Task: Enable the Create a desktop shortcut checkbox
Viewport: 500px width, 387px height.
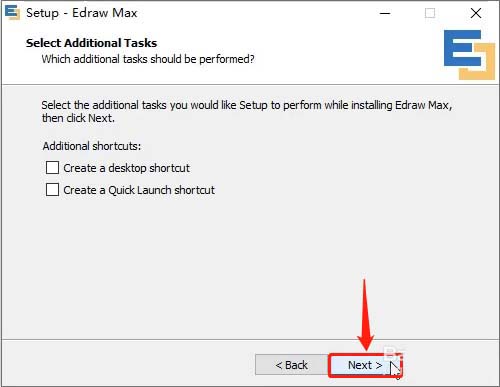Action: coord(52,168)
